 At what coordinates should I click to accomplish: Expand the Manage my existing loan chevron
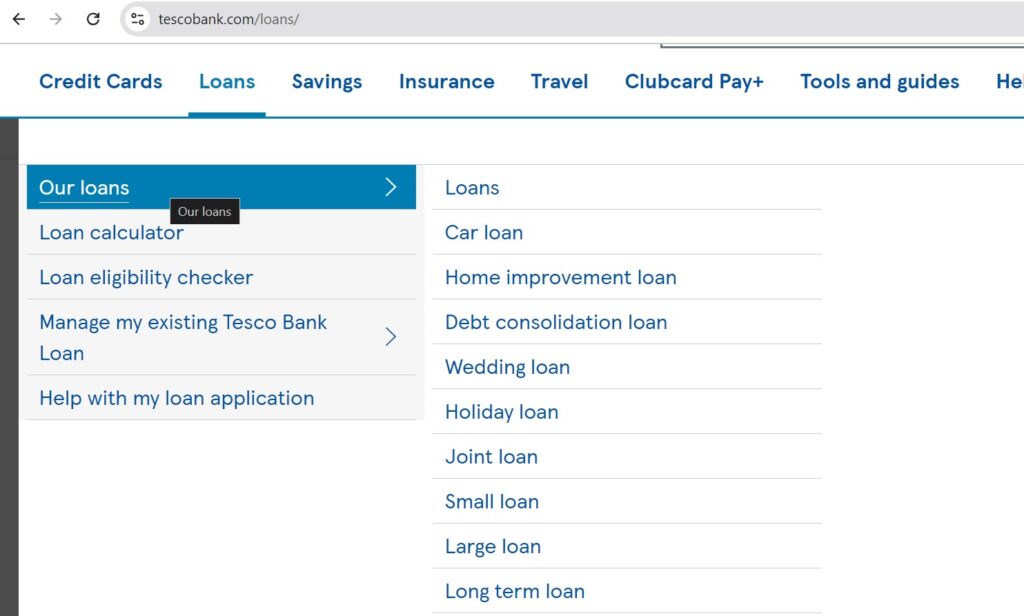coord(391,336)
